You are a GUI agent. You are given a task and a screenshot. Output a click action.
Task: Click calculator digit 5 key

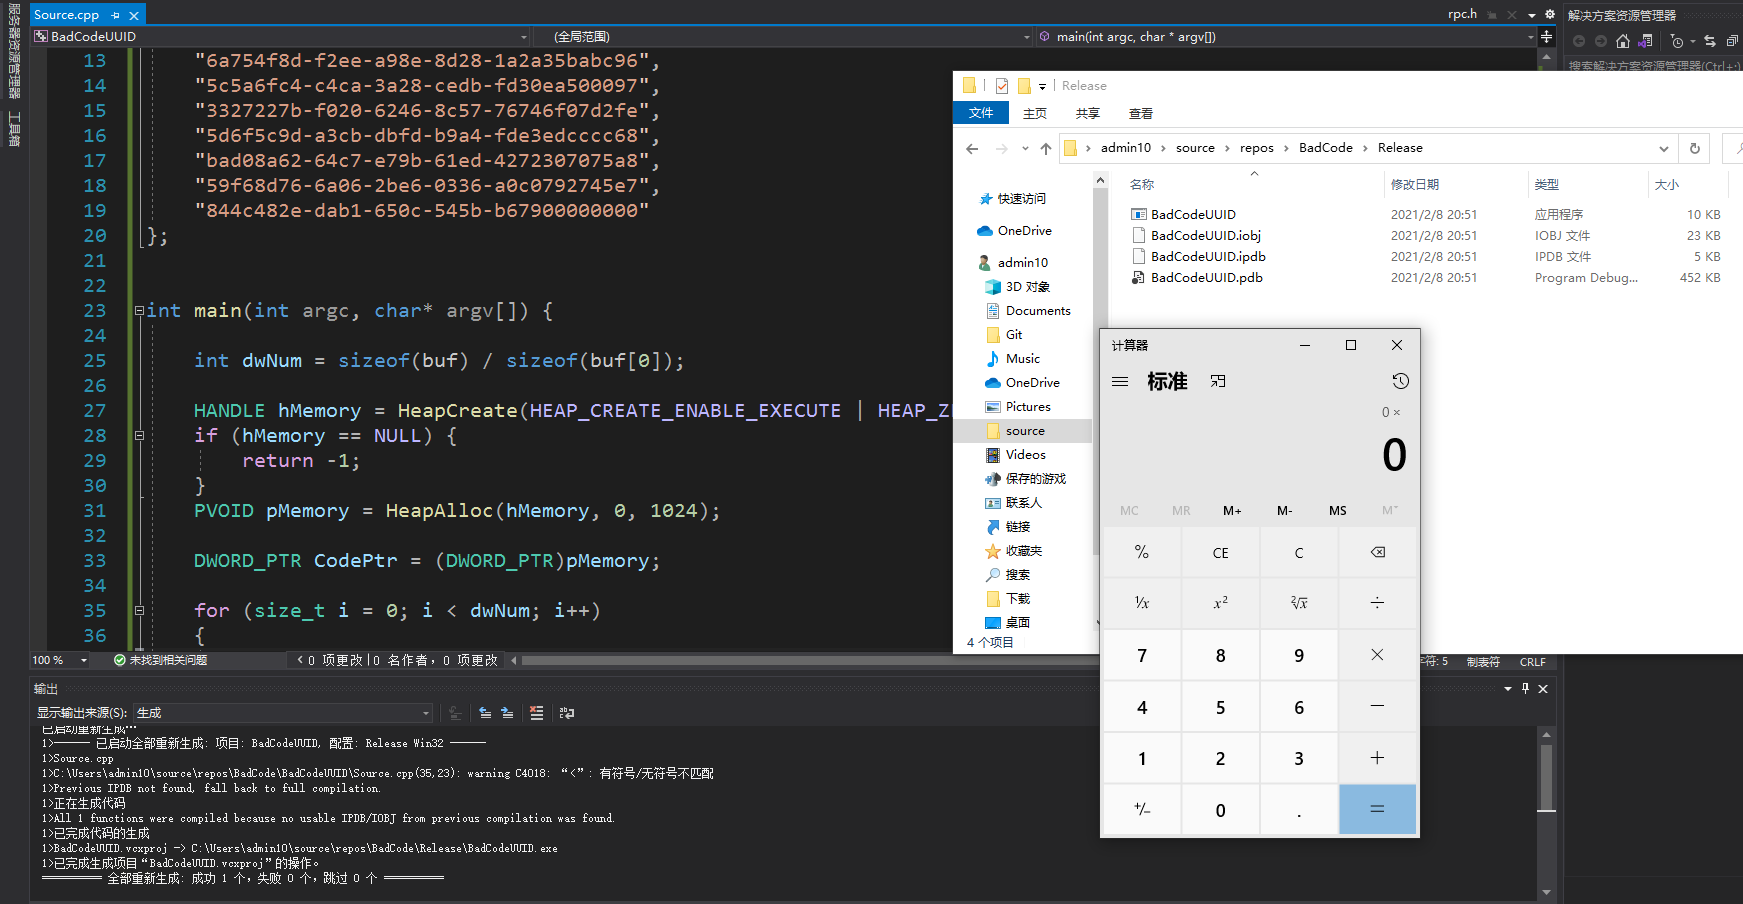click(x=1220, y=707)
